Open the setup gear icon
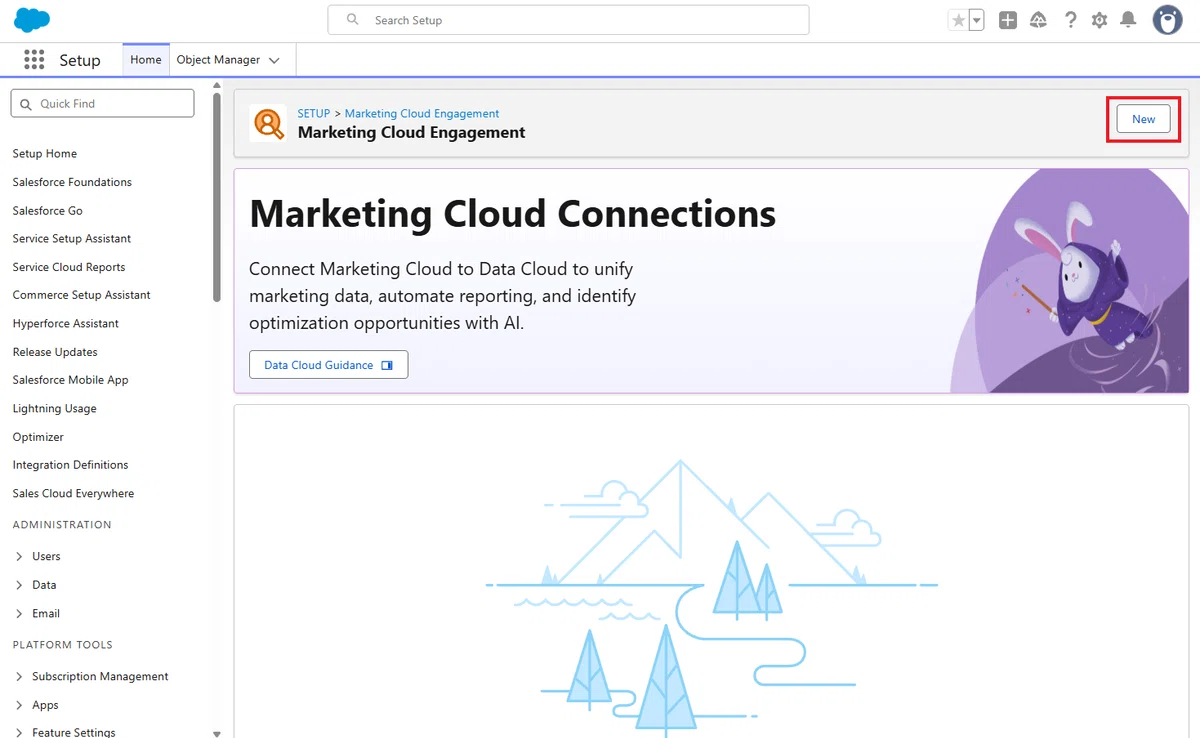The image size is (1200, 738). coord(1099,20)
